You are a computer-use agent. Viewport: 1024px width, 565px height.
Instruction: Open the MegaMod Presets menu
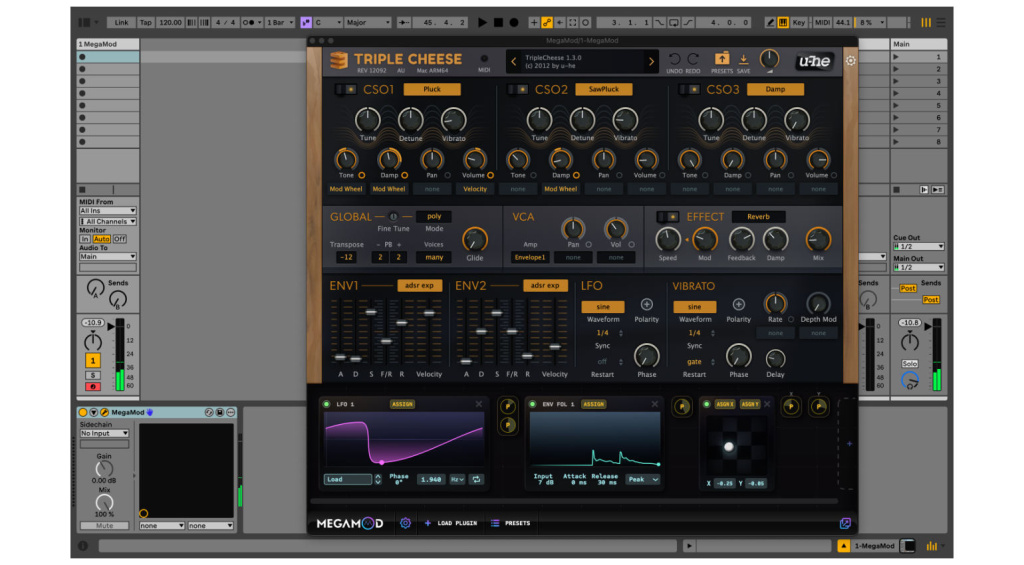pyautogui.click(x=511, y=523)
